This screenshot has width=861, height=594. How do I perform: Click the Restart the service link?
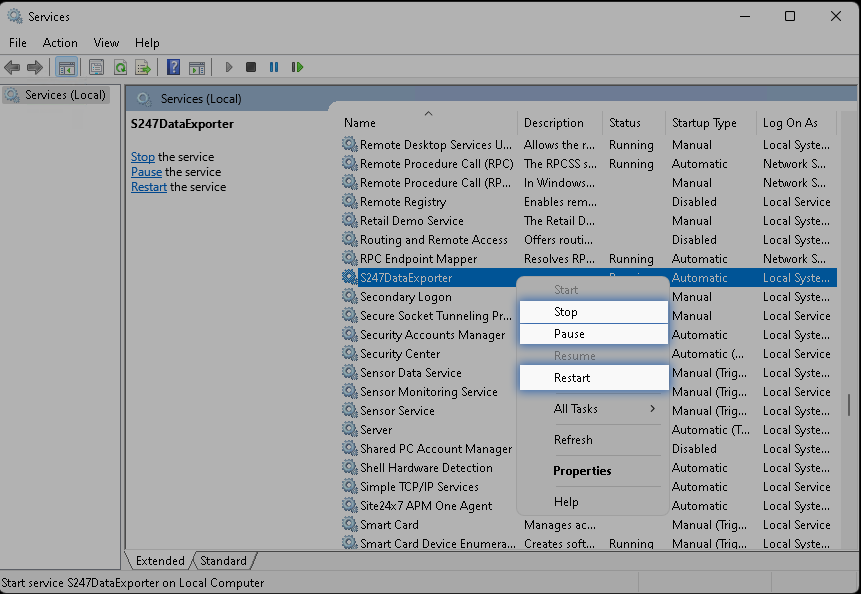pos(148,187)
